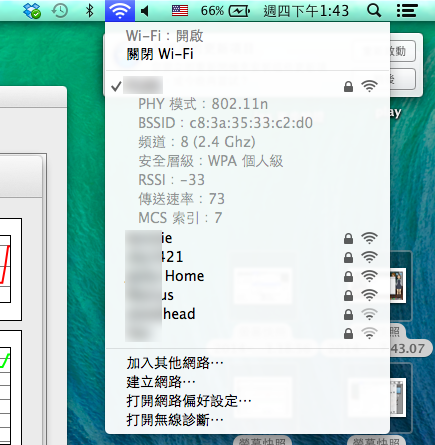The image size is (435, 445).
Task: Open Spotlight search magnifier
Action: [374, 11]
